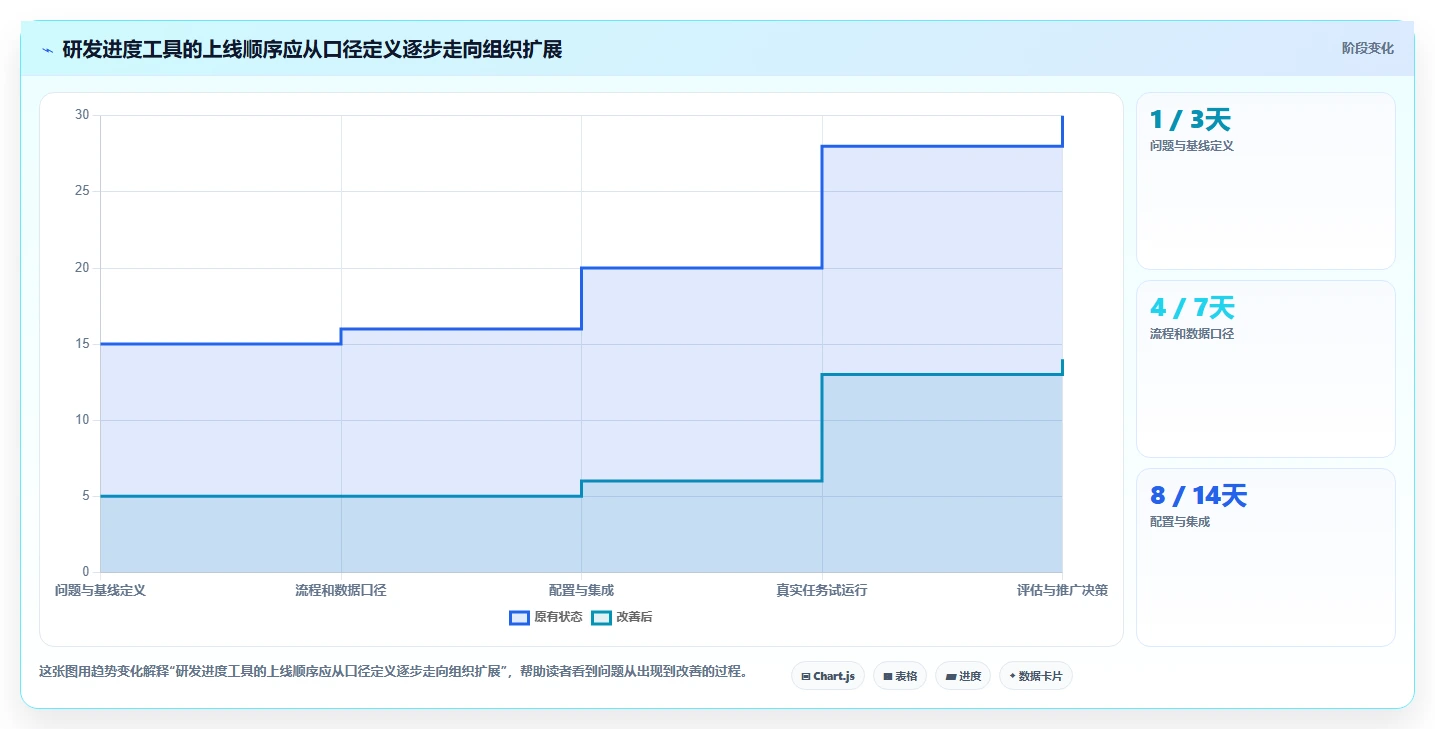Image resolution: width=1435 pixels, height=729 pixels.
Task: Click the 改善后 teal legend swatch
Action: click(600, 617)
